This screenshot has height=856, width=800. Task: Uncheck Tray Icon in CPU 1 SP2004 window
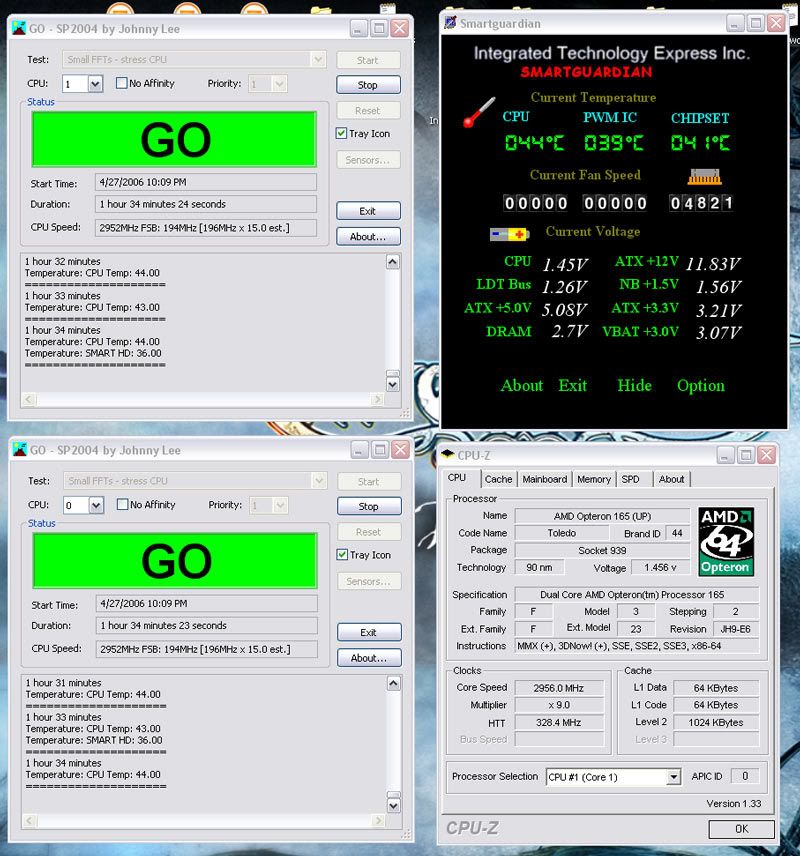click(x=341, y=133)
